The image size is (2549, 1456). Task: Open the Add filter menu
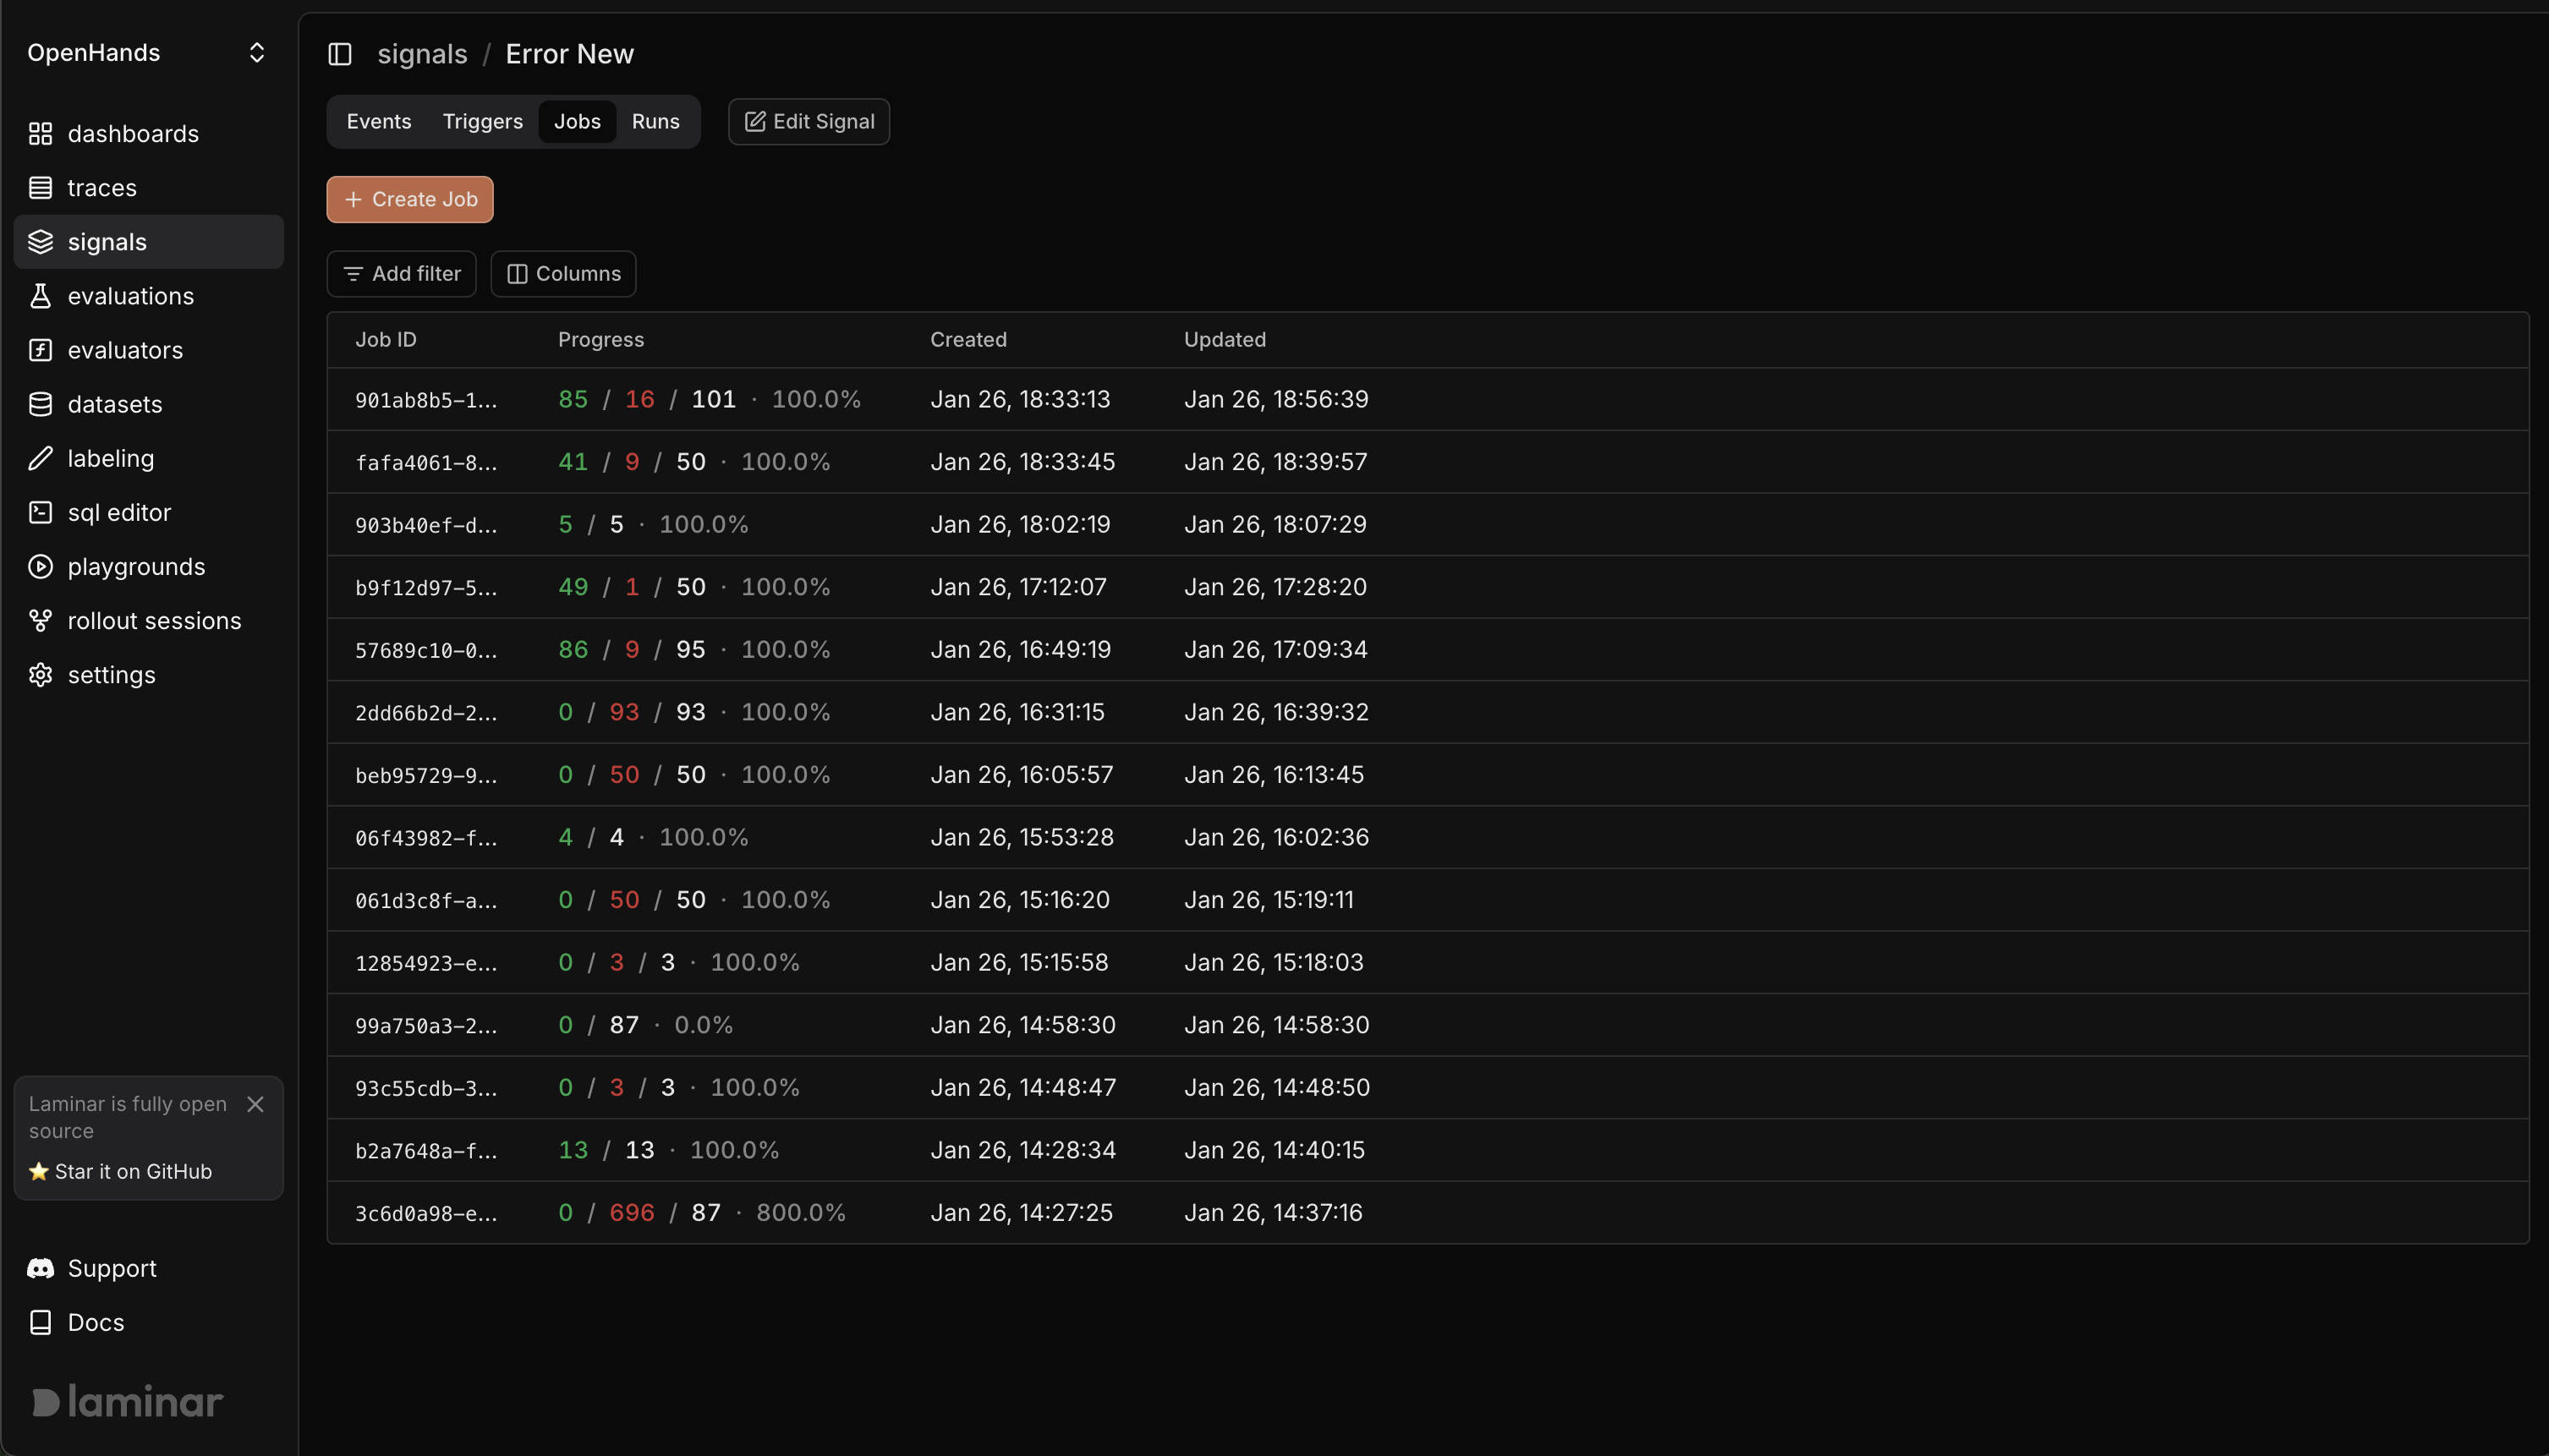tap(401, 274)
